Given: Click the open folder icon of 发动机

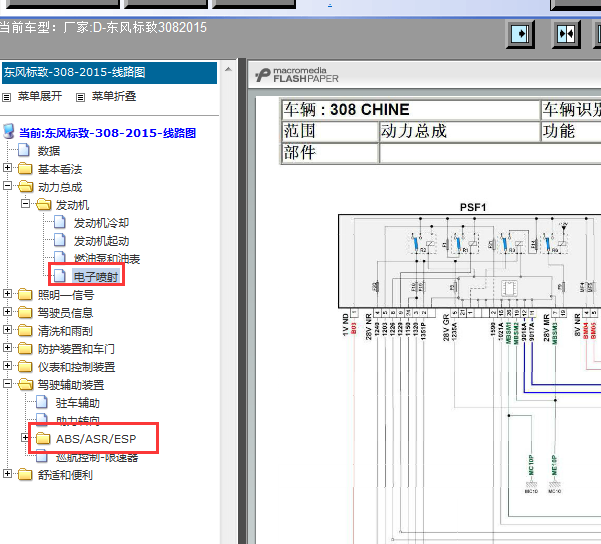Looking at the screenshot, I should (x=43, y=204).
